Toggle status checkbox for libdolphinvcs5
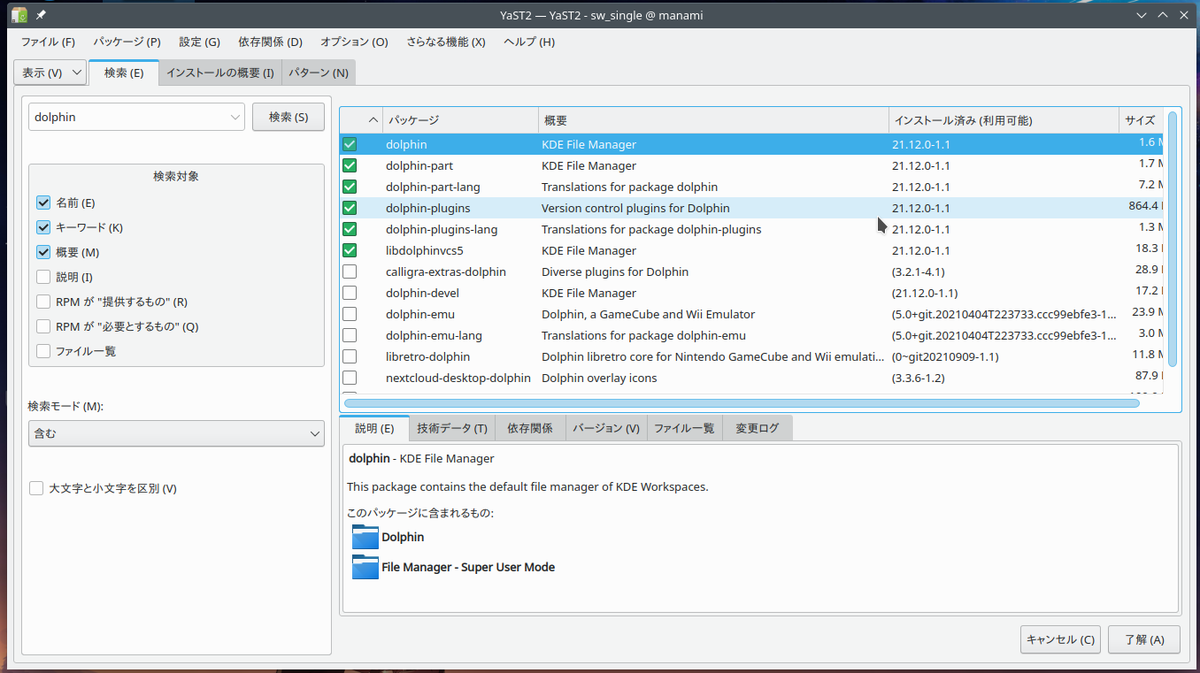 (349, 250)
